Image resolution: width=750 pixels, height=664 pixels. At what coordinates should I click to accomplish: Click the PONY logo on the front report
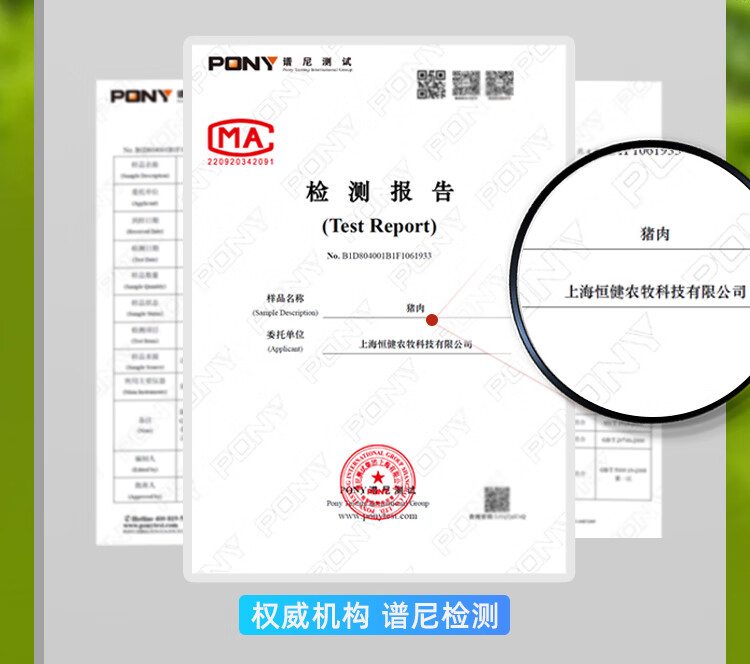tap(243, 63)
